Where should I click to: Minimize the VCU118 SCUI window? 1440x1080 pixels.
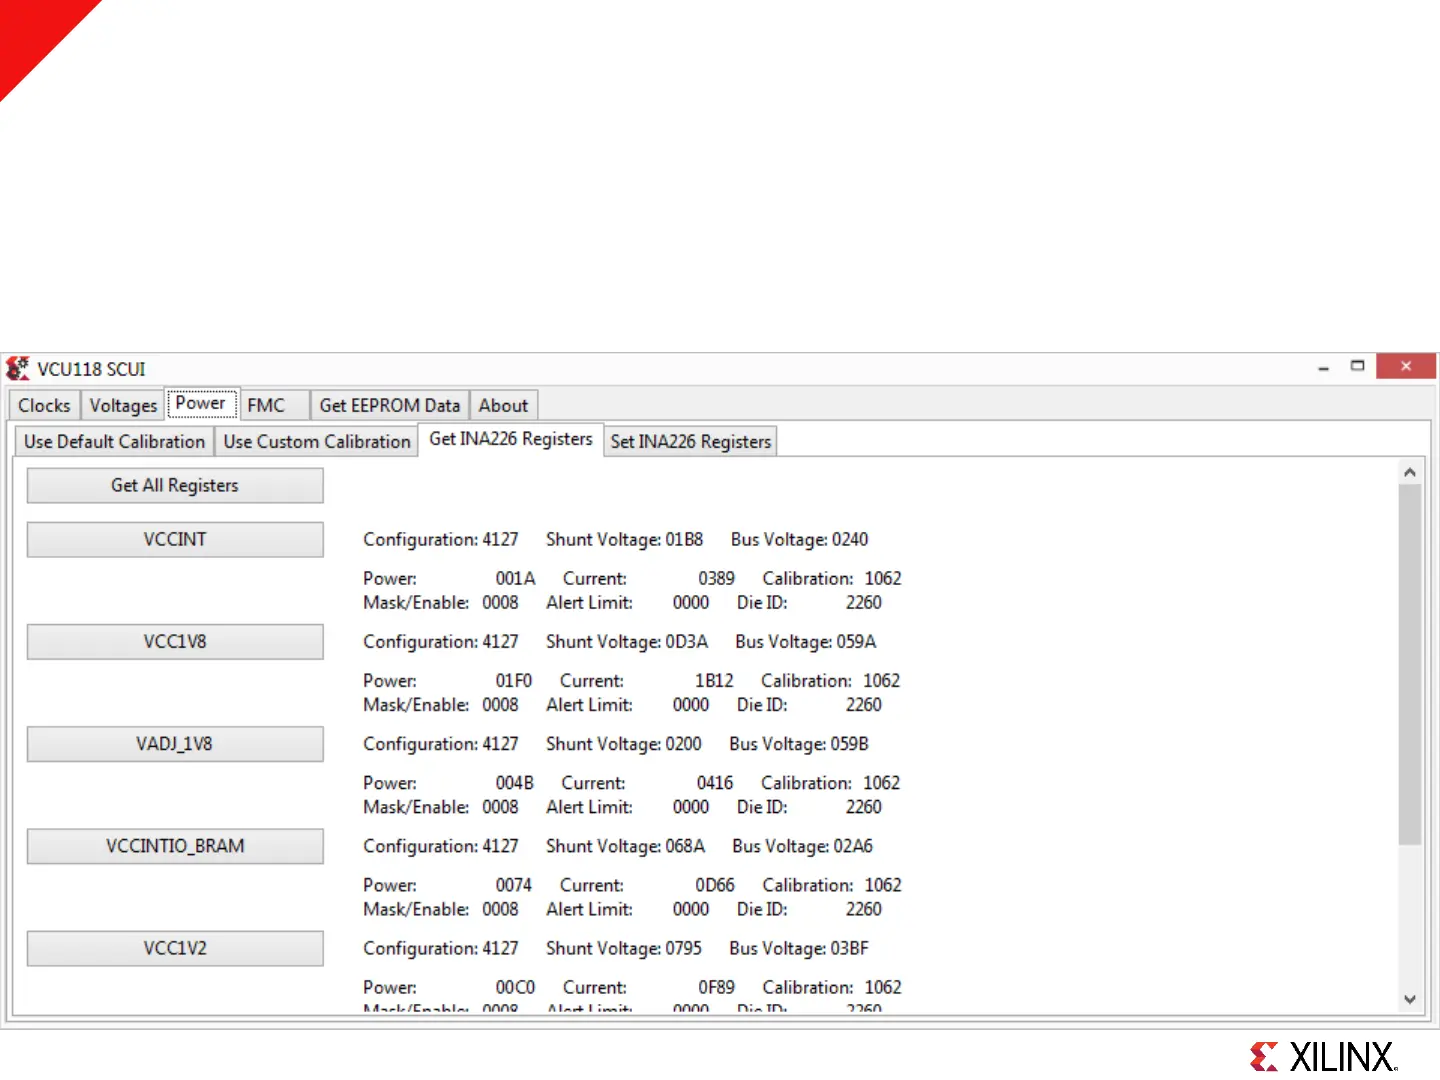1323,367
